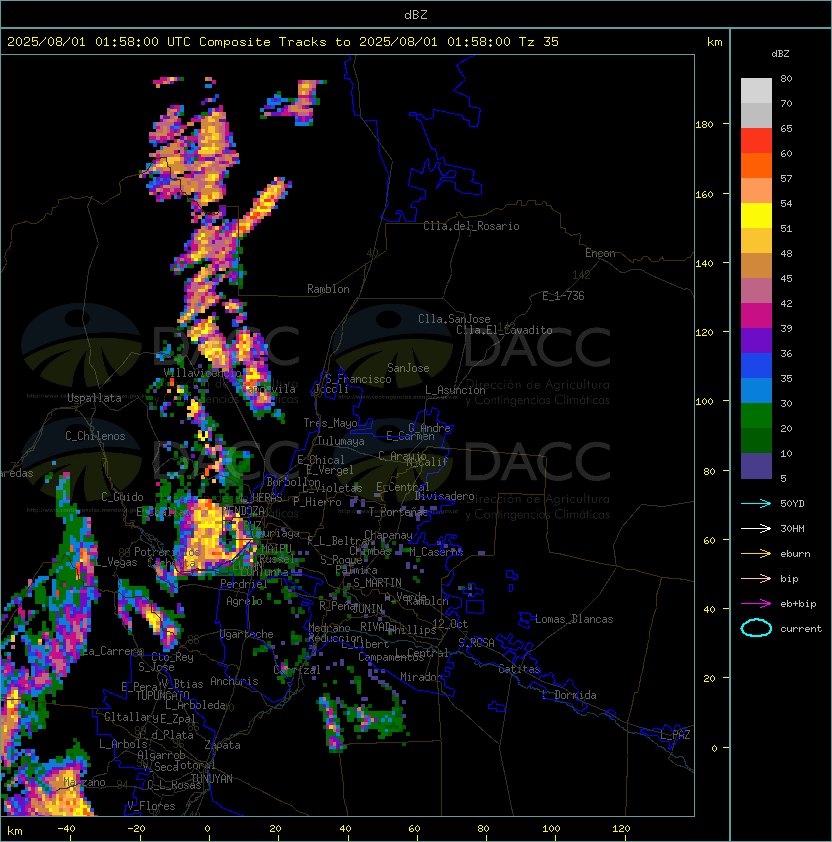Click the 120 km tick on bottom axis
The height and width of the screenshot is (842, 832).
tap(621, 829)
